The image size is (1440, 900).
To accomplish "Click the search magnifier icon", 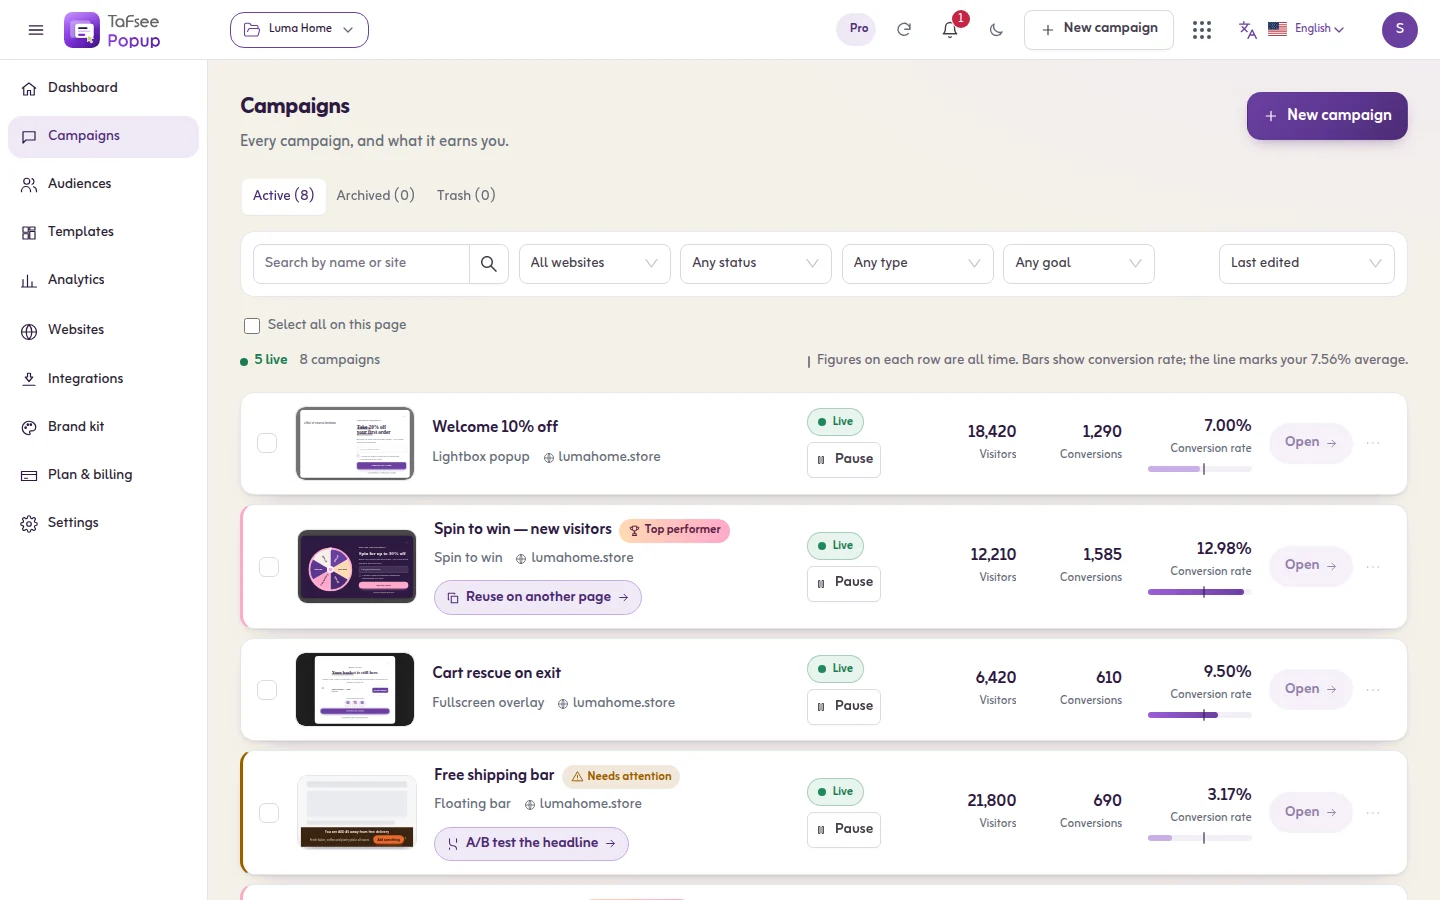I will pyautogui.click(x=489, y=264).
